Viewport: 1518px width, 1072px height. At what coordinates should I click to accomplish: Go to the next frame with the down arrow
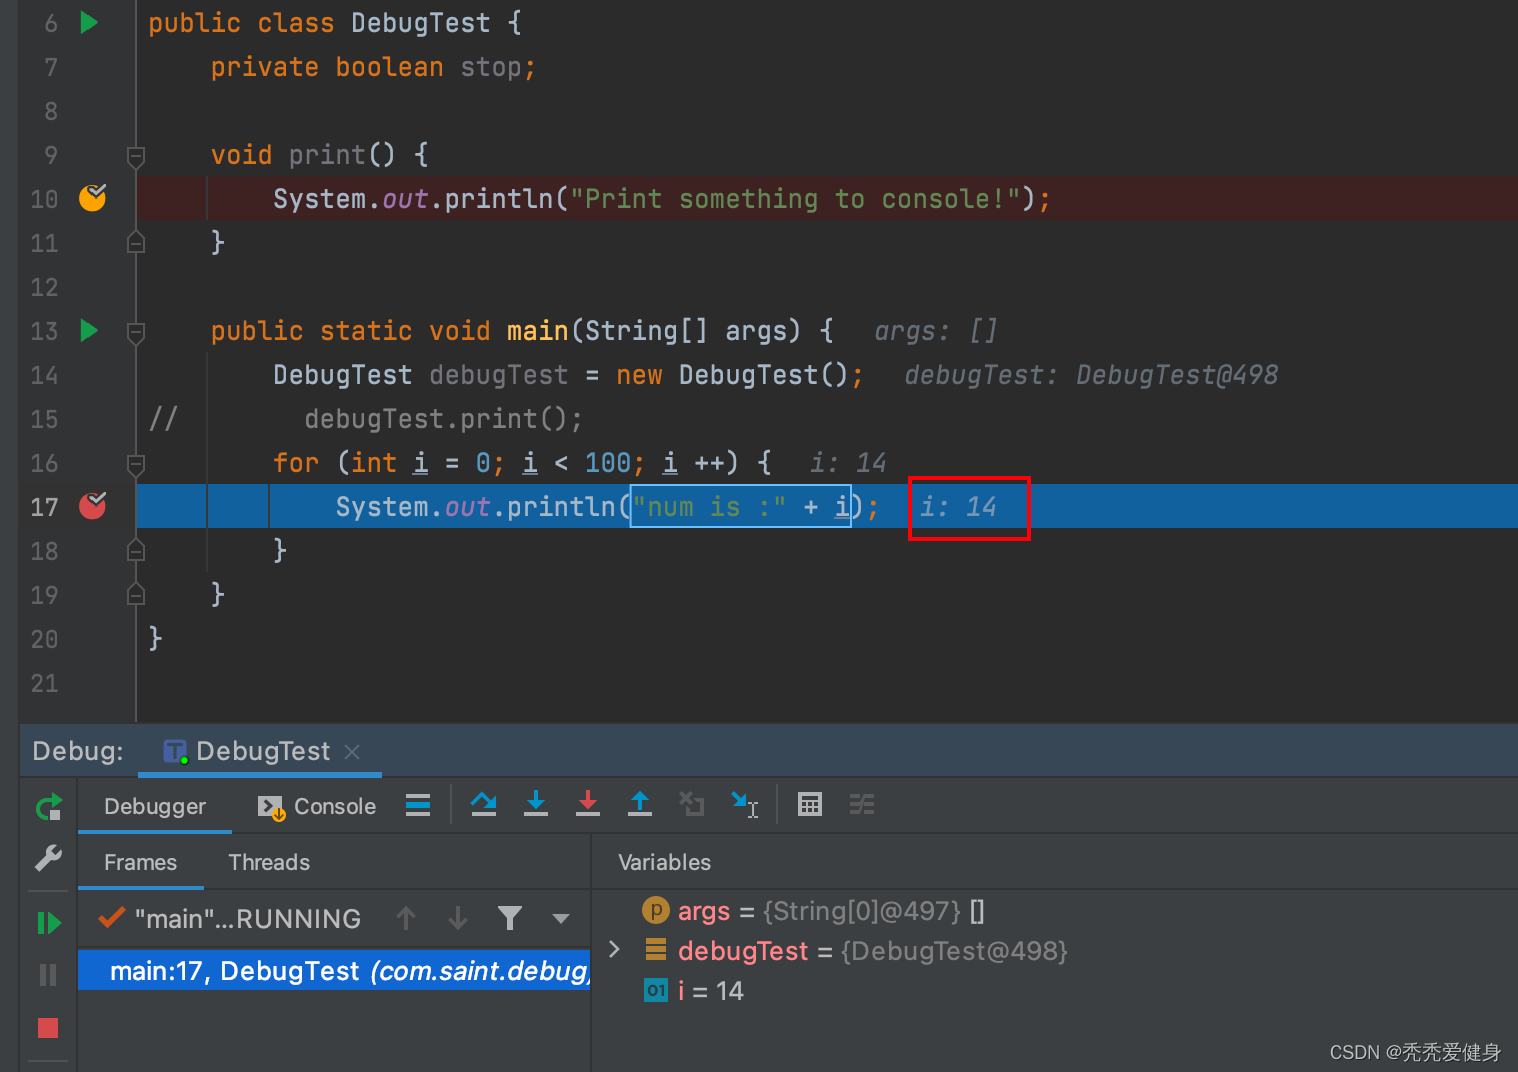click(x=458, y=918)
